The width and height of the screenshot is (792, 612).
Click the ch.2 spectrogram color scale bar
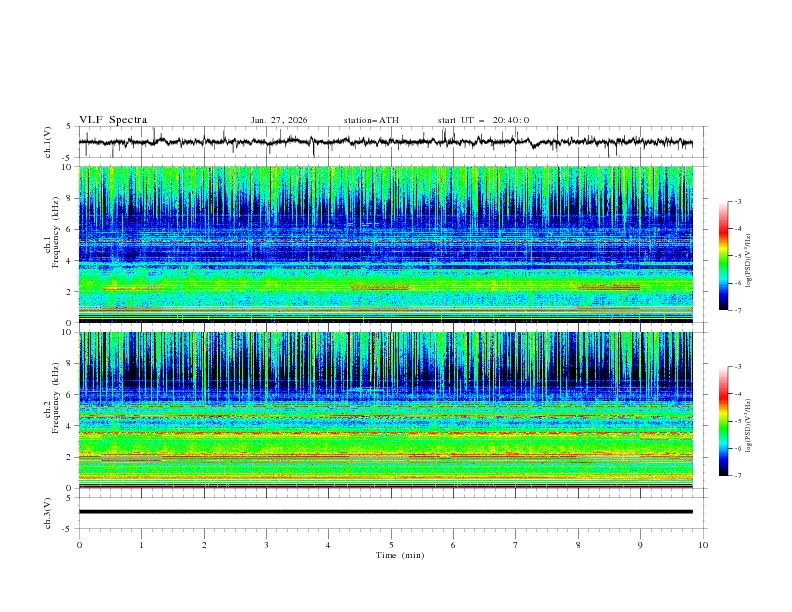click(x=723, y=421)
